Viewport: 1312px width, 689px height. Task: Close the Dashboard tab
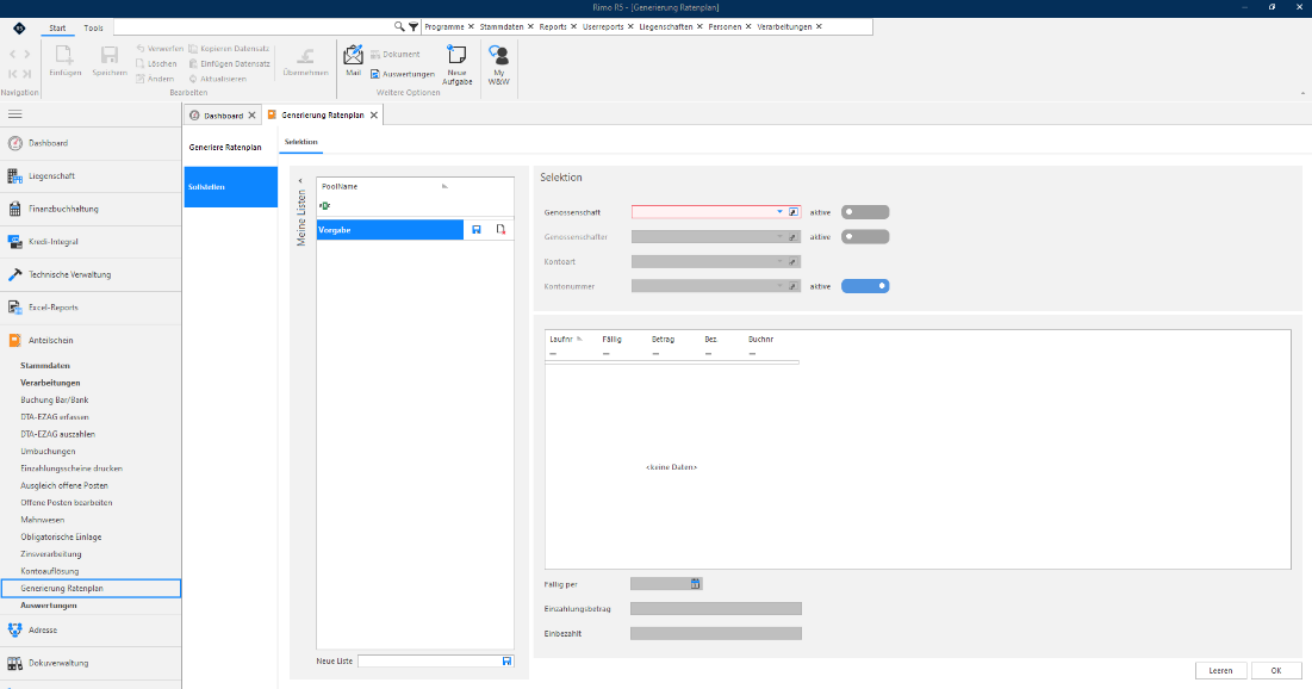pos(252,116)
